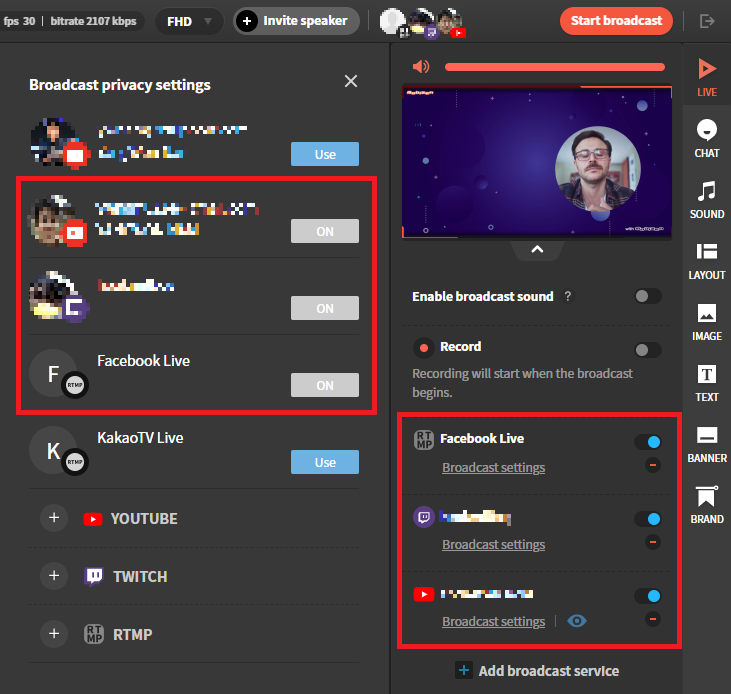The width and height of the screenshot is (731, 694).
Task: Click the white avatar in top bar
Action: [393, 21]
